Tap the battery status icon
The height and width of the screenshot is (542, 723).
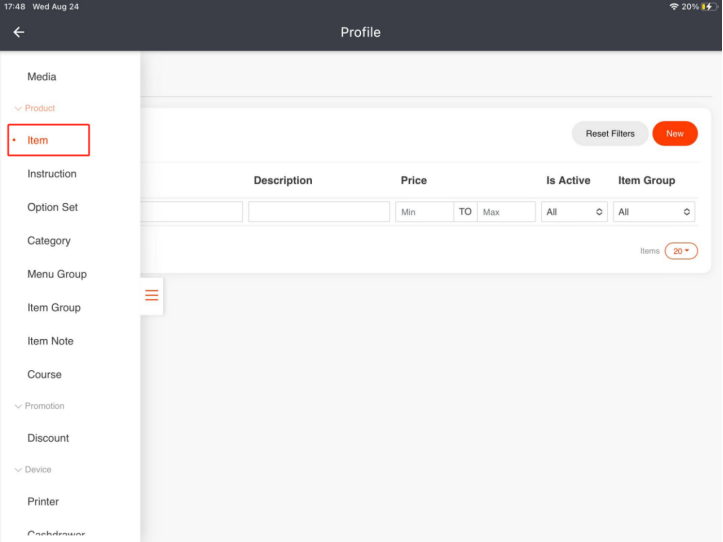[x=710, y=7]
